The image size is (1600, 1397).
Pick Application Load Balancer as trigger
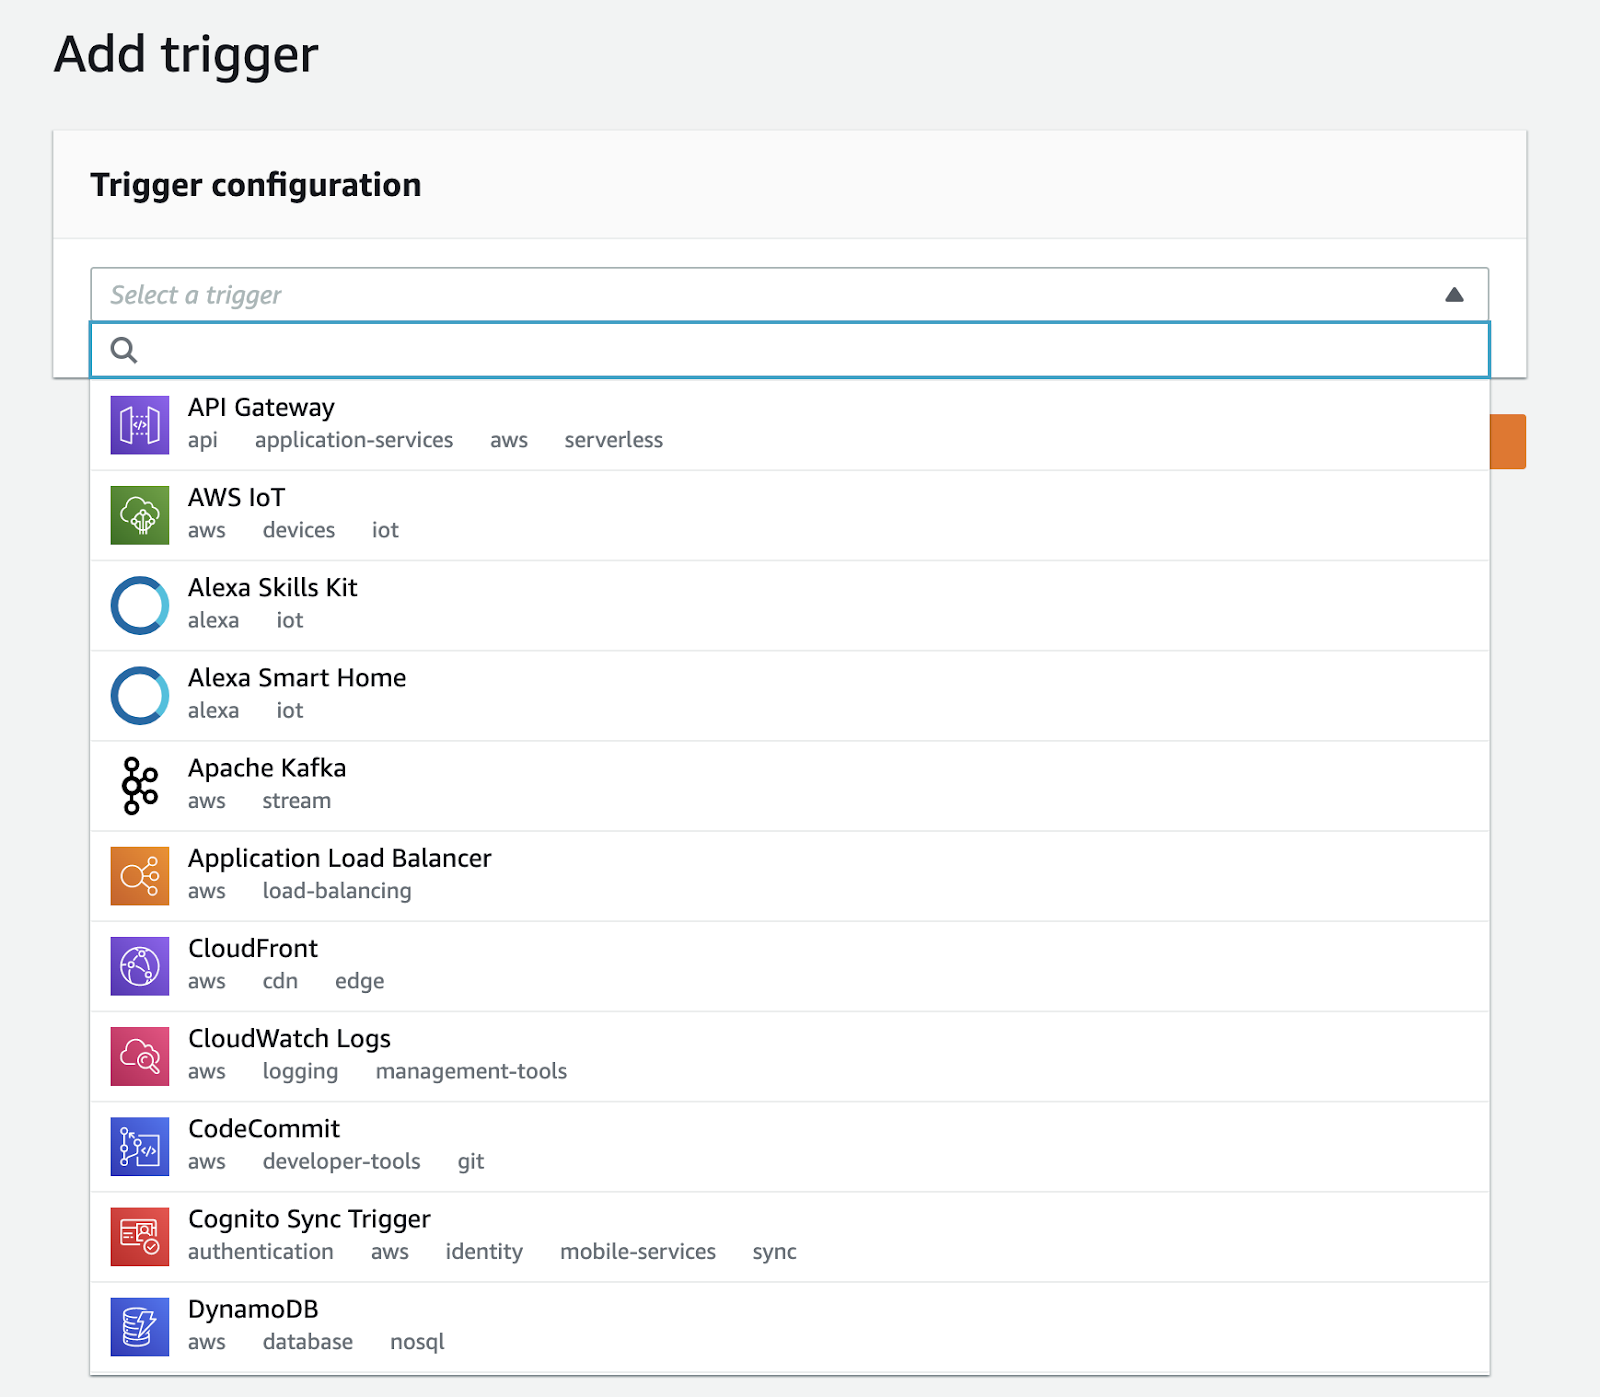(x=789, y=876)
